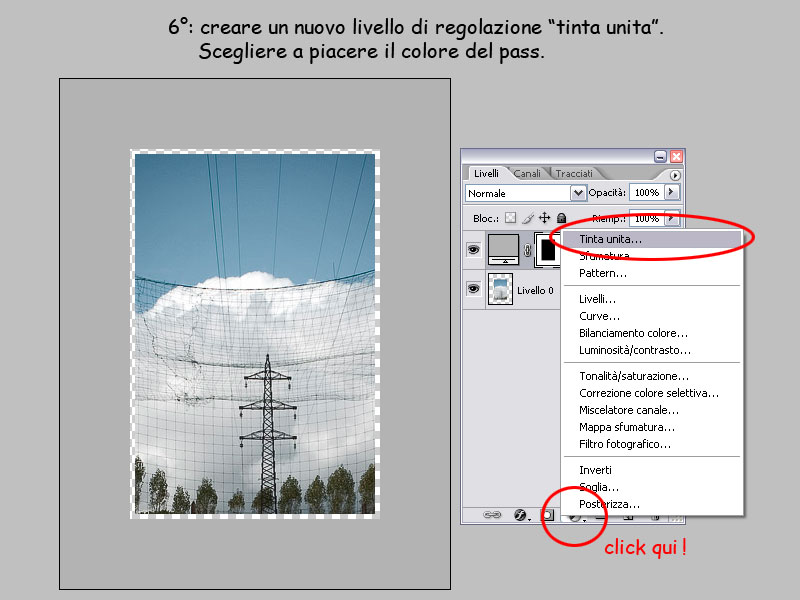Switch to the Canali tab
Viewport: 800px width, 600px height.
coord(527,172)
